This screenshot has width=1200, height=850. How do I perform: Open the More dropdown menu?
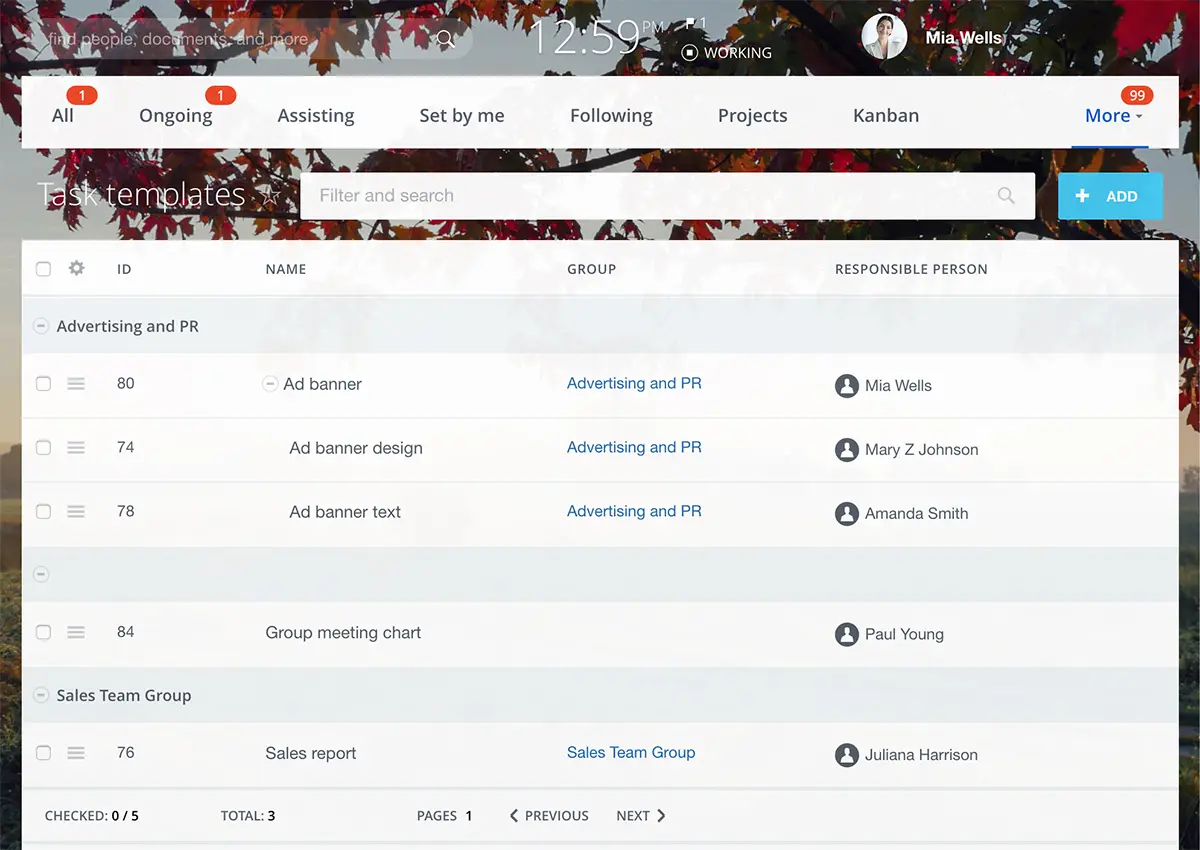(x=1112, y=116)
